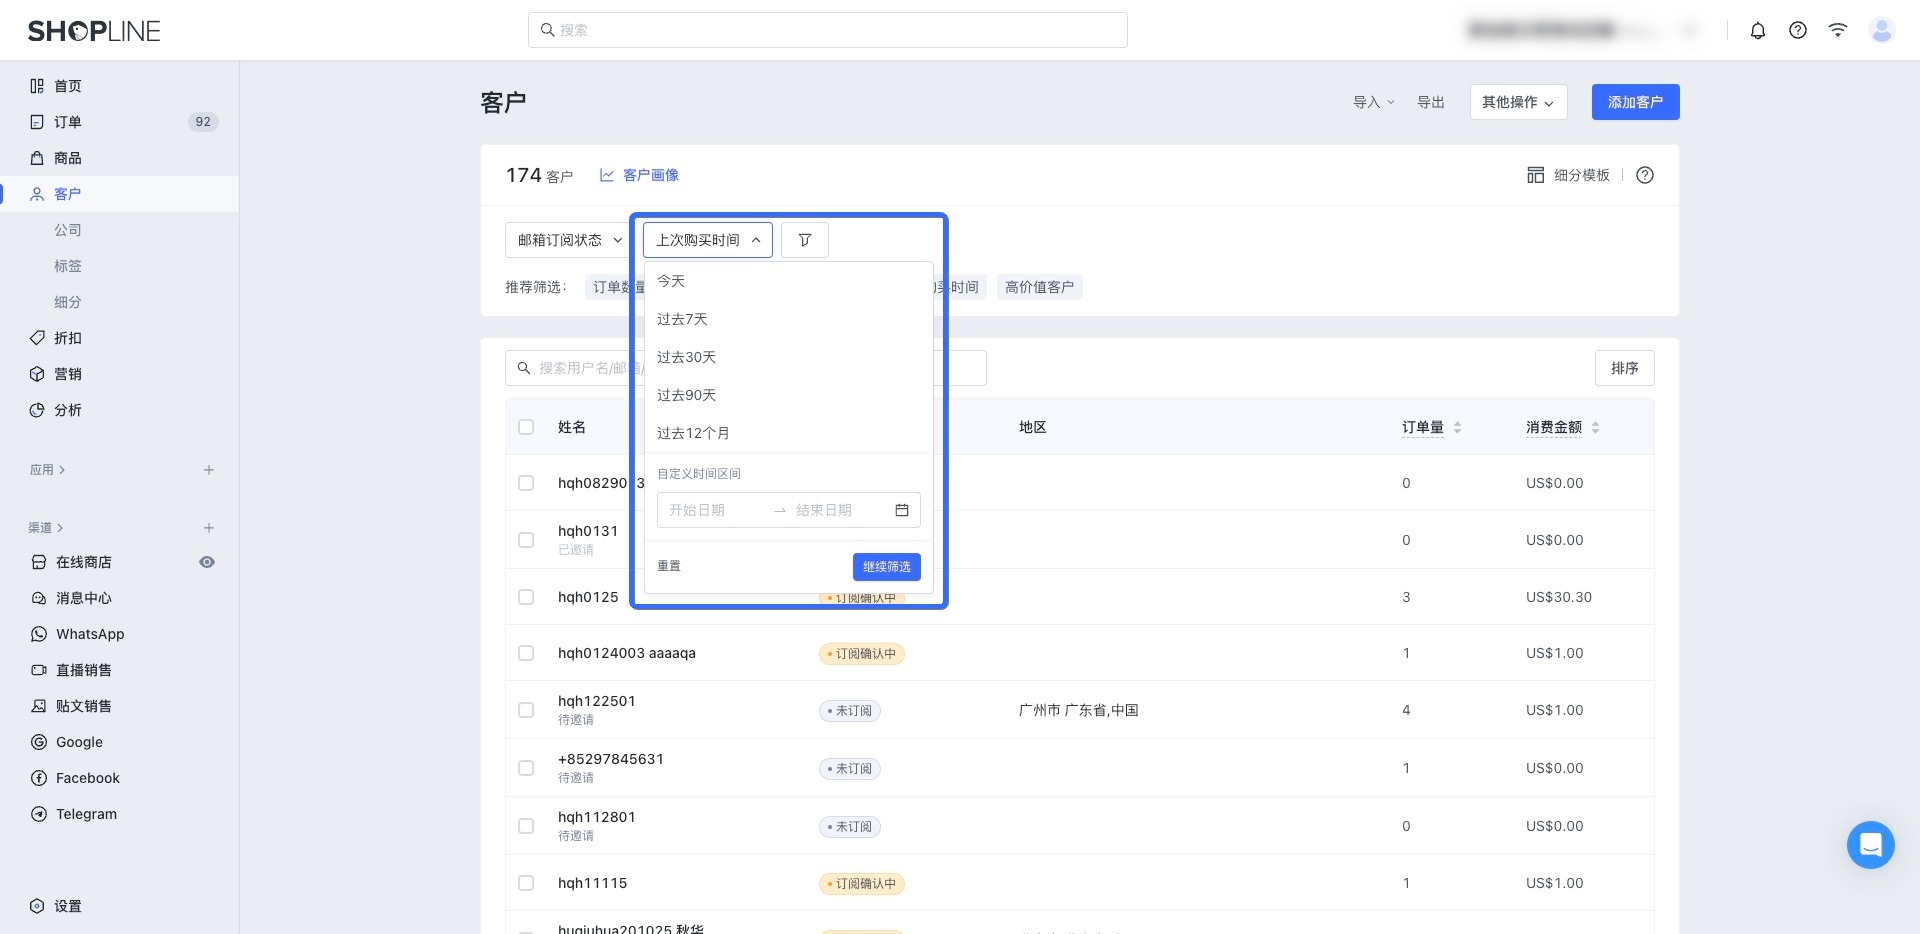
Task: Collapse the 上次购买时间 dropdown
Action: [707, 240]
